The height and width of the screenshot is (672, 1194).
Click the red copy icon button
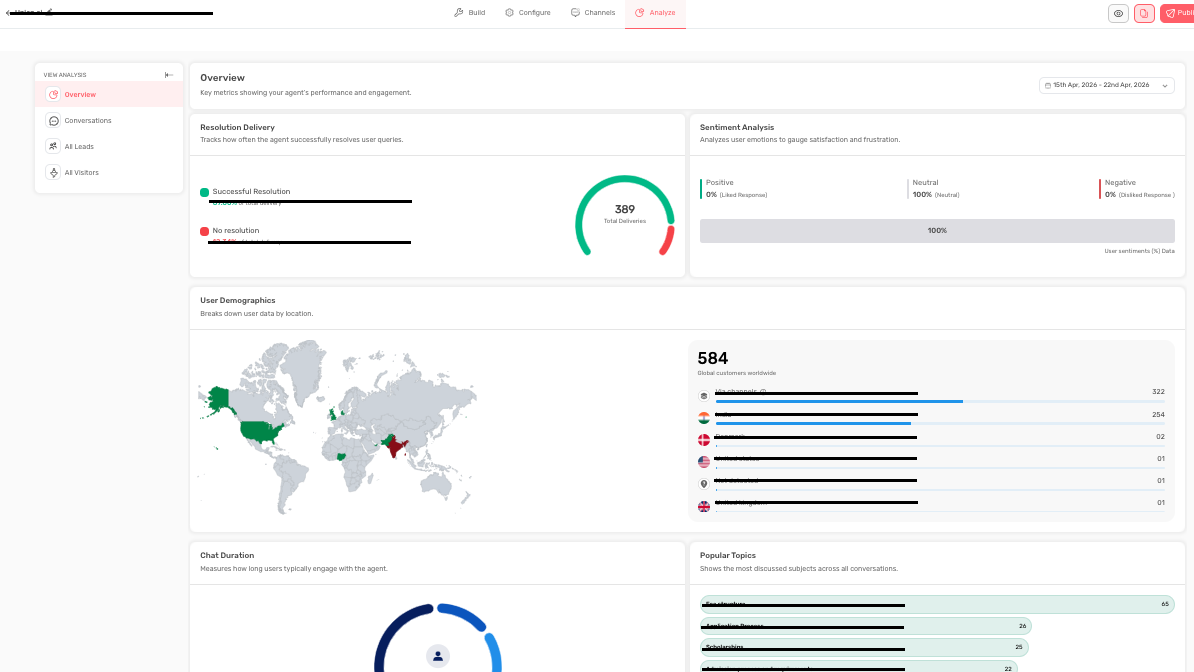(1144, 13)
